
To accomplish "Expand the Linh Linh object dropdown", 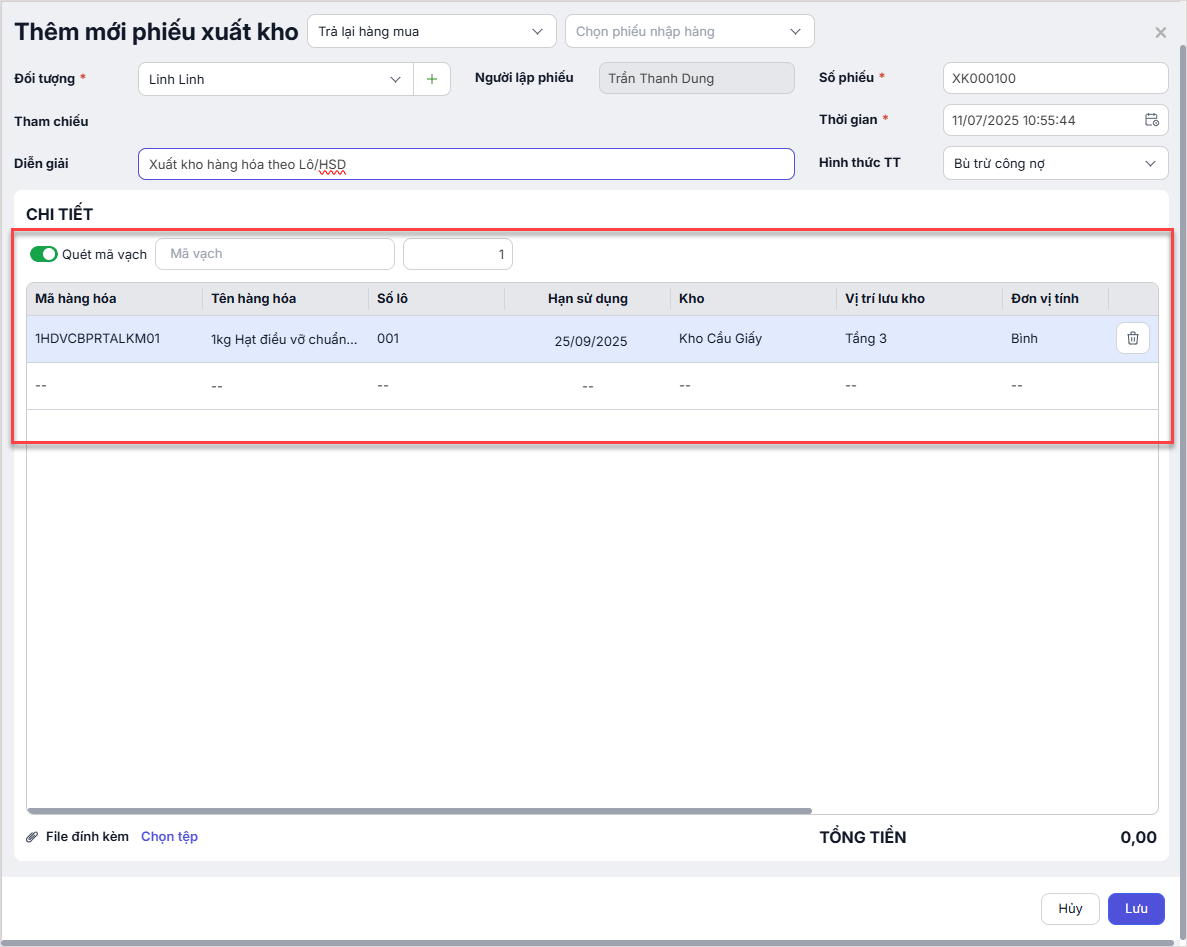I will click(x=276, y=79).
